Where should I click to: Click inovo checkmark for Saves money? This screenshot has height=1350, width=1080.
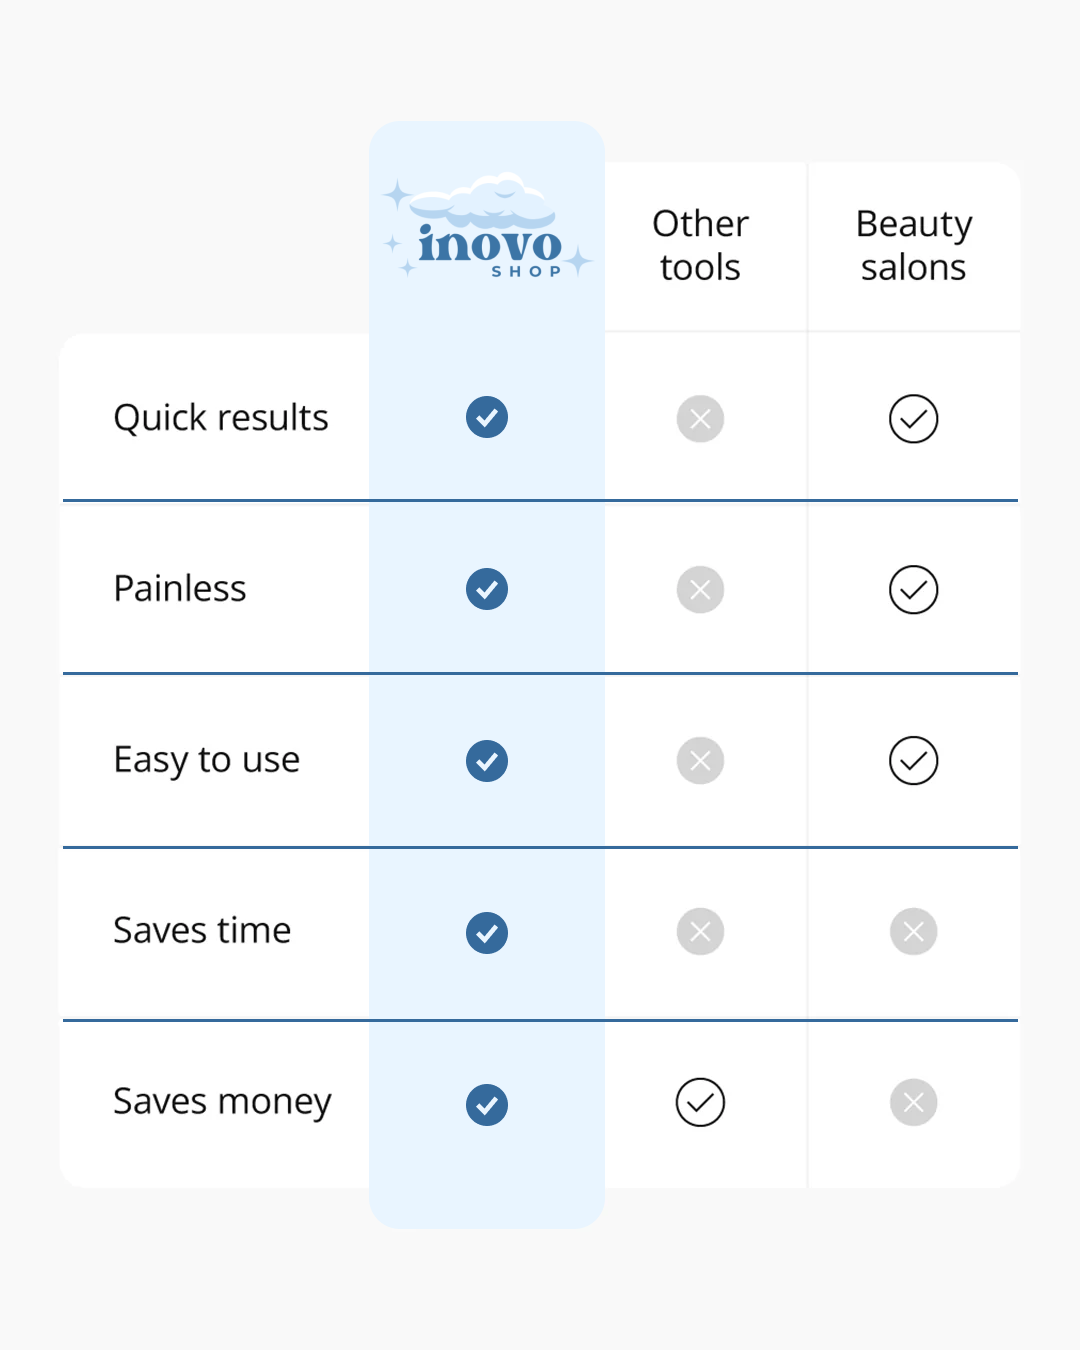[487, 1105]
